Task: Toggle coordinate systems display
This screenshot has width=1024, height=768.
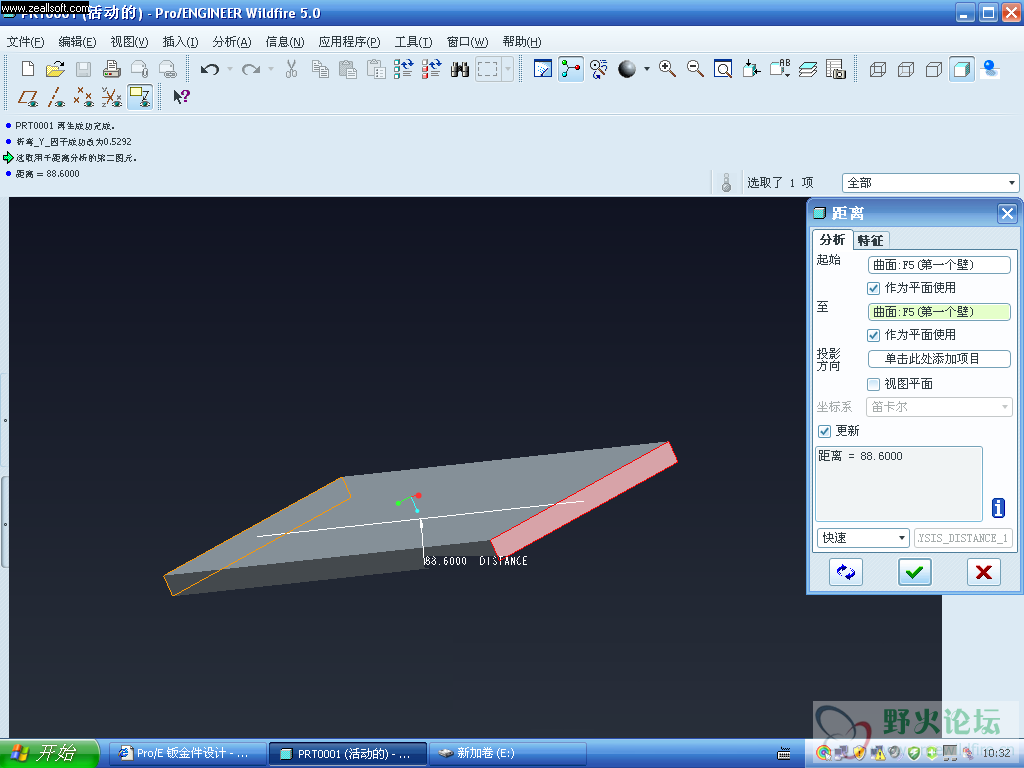Action: coord(112,97)
